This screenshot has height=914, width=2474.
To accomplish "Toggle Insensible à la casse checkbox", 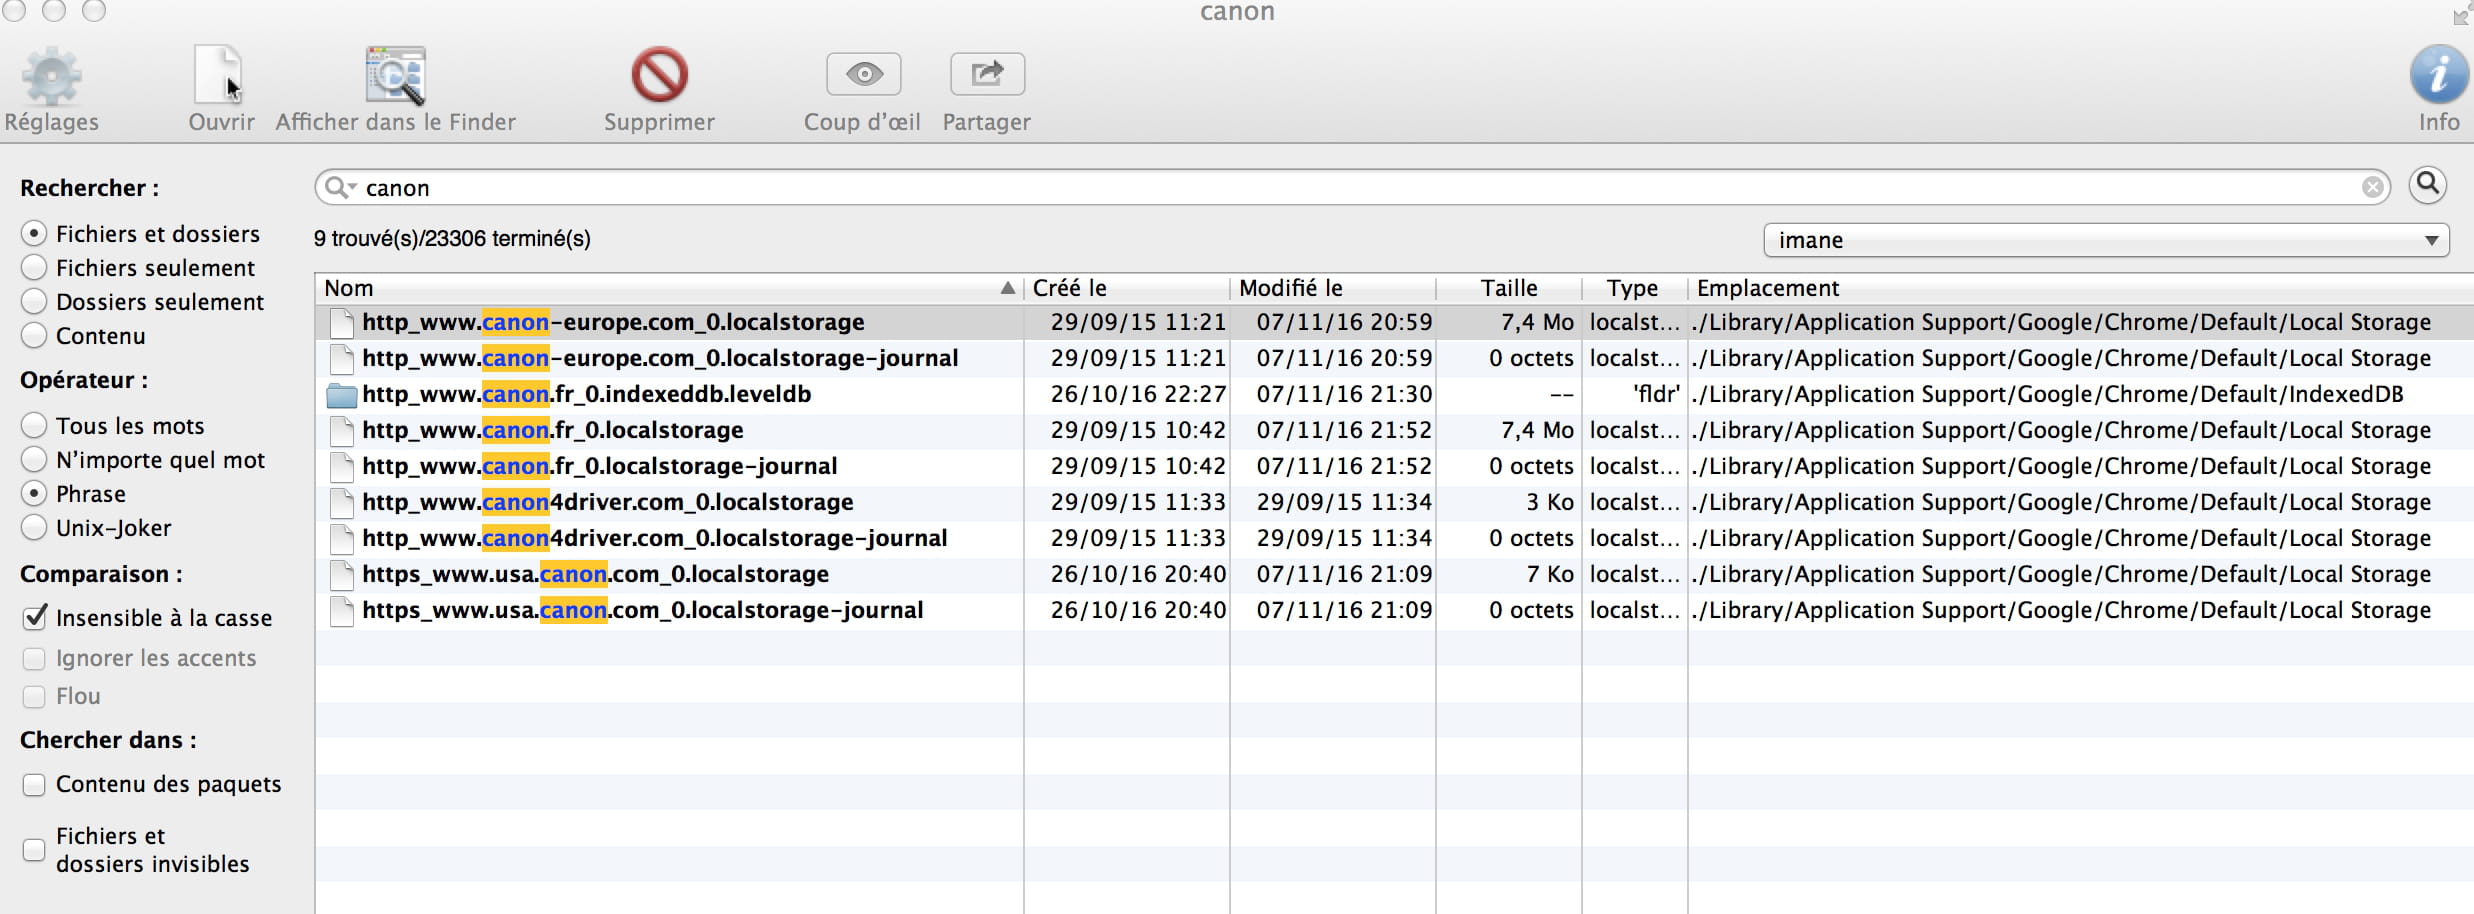I will [x=35, y=618].
